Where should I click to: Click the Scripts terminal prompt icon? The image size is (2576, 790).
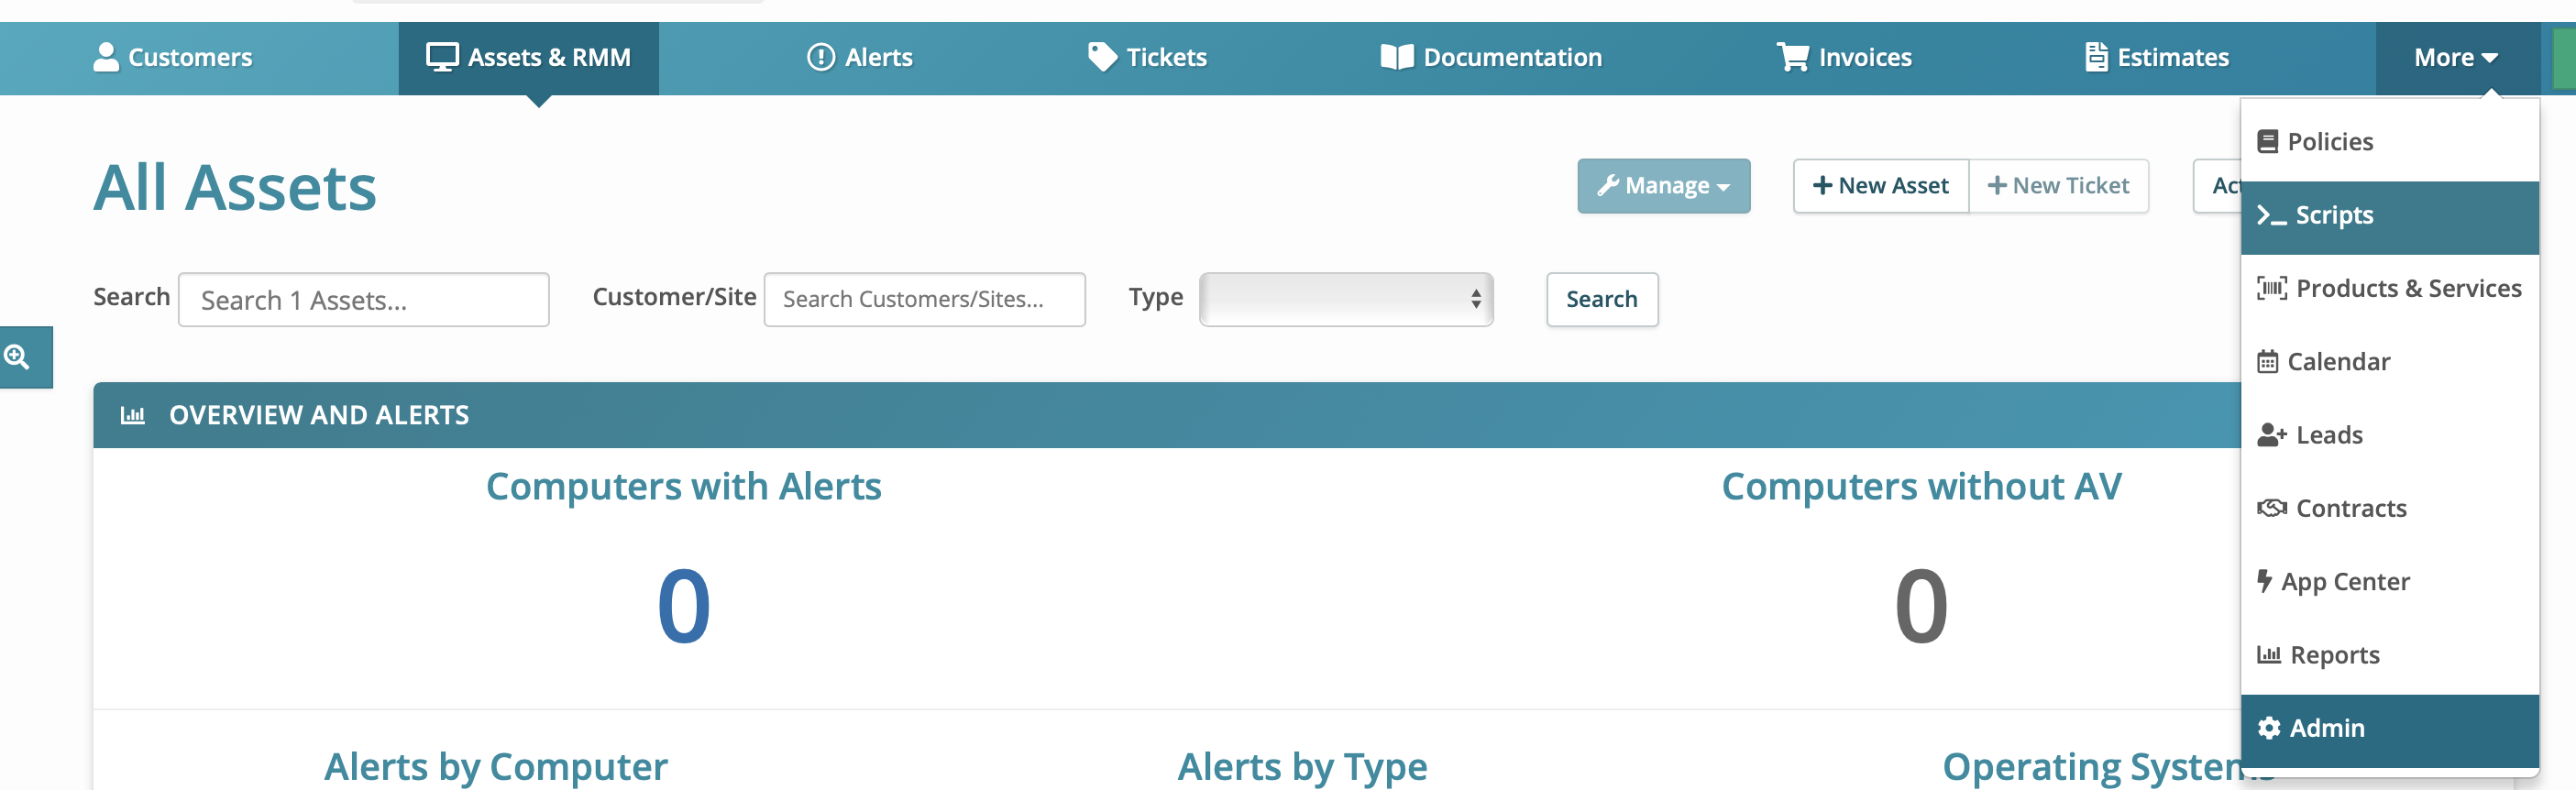(x=2272, y=215)
